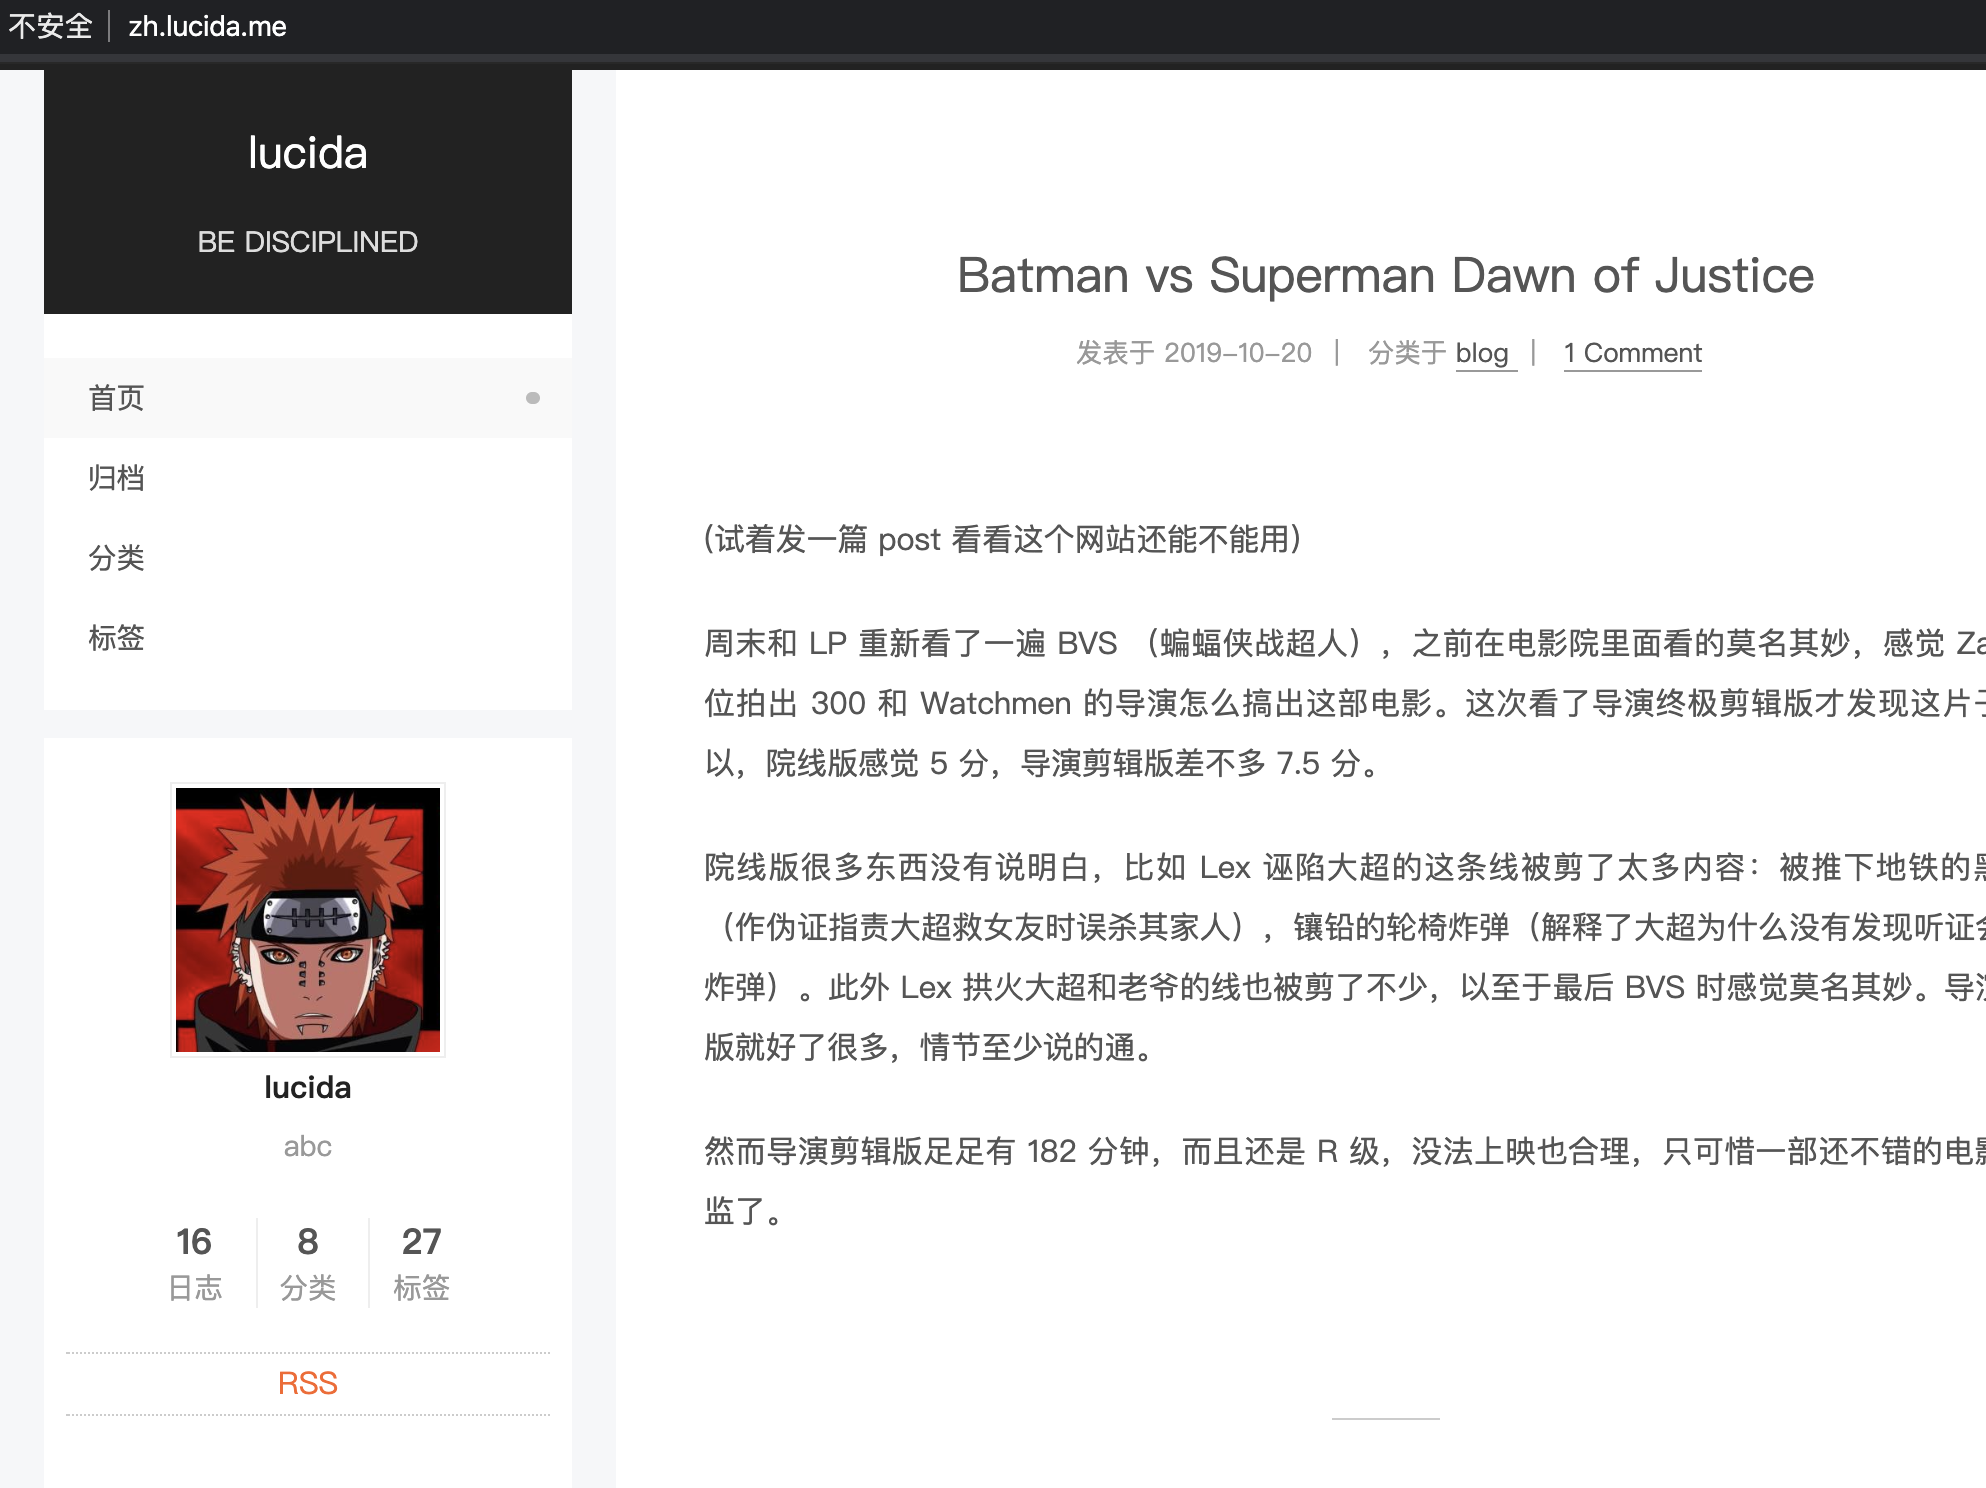Open the Batman vs Superman post title

[x=1385, y=275]
